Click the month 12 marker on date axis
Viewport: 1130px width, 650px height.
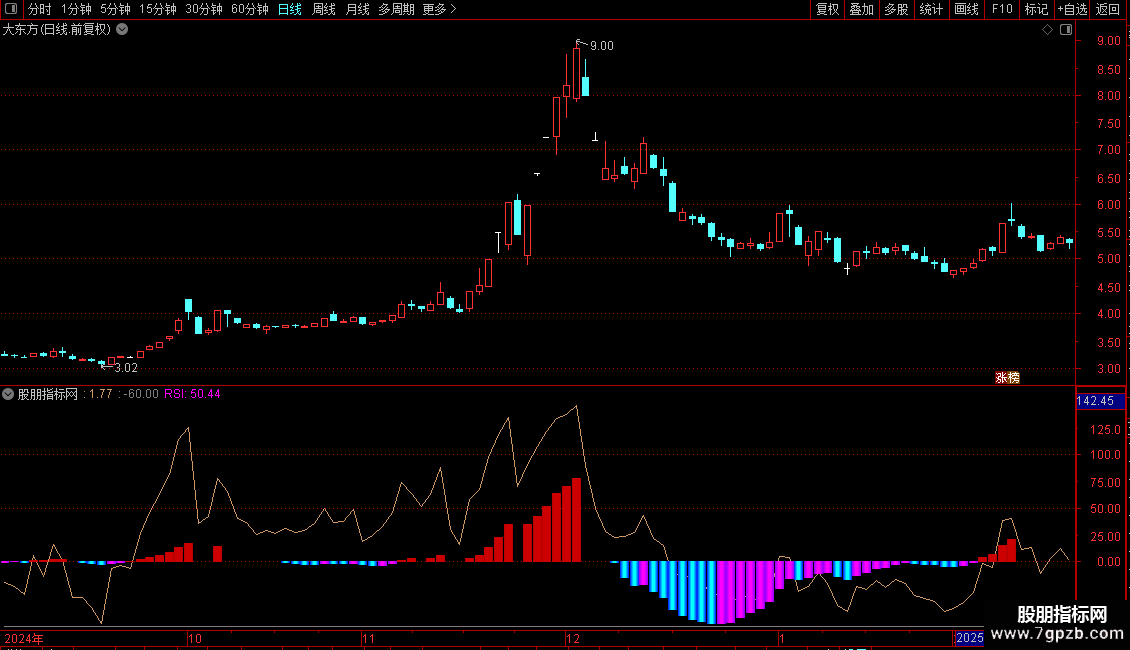tap(573, 638)
